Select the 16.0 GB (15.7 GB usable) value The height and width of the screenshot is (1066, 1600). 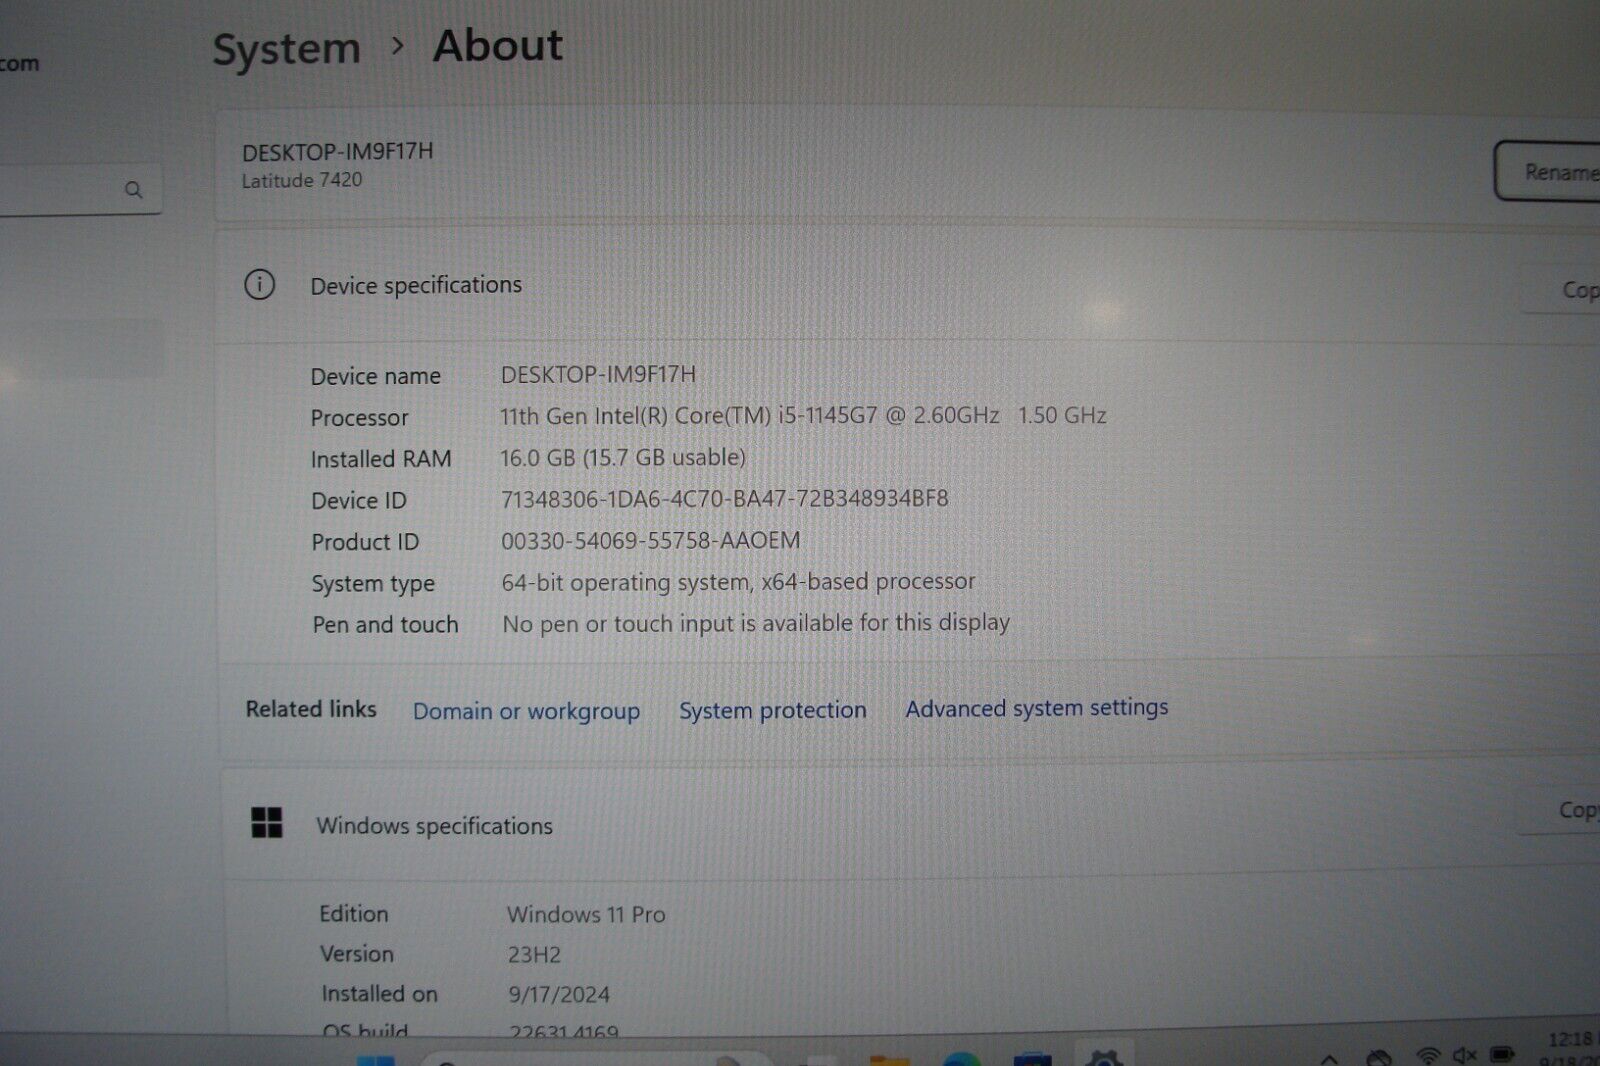point(623,457)
